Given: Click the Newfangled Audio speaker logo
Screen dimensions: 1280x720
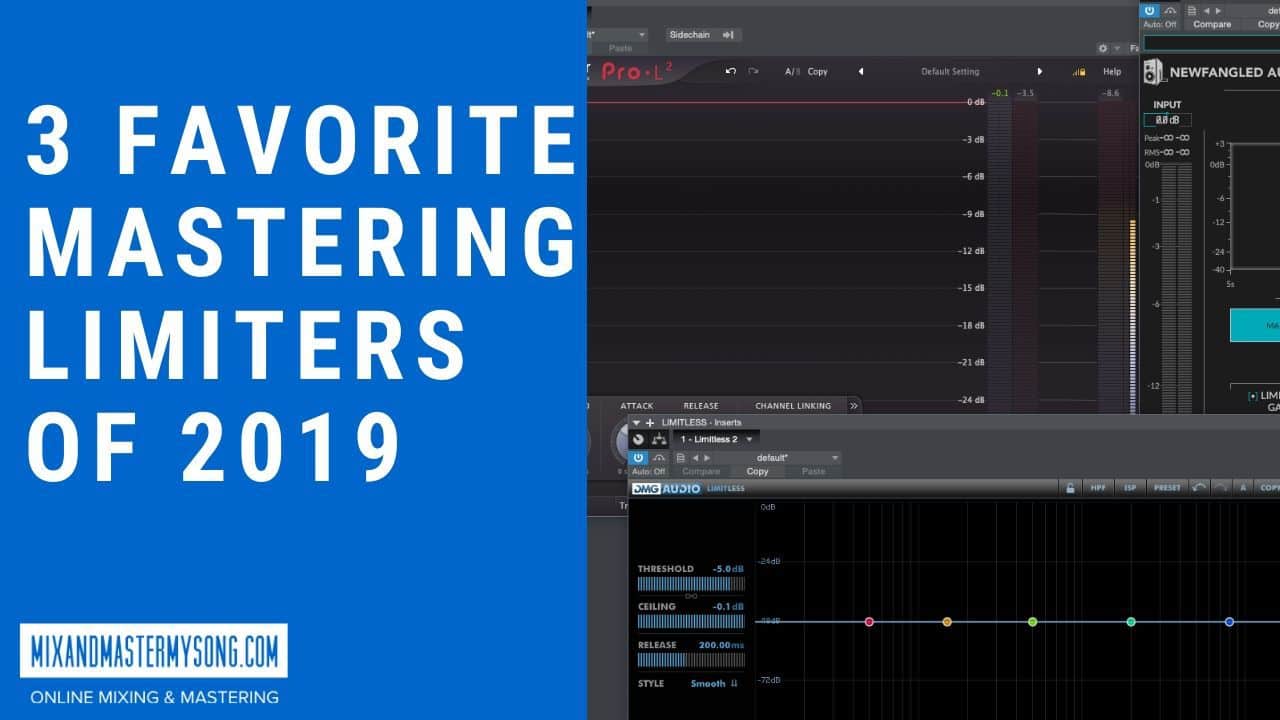Looking at the screenshot, I should point(1151,72).
